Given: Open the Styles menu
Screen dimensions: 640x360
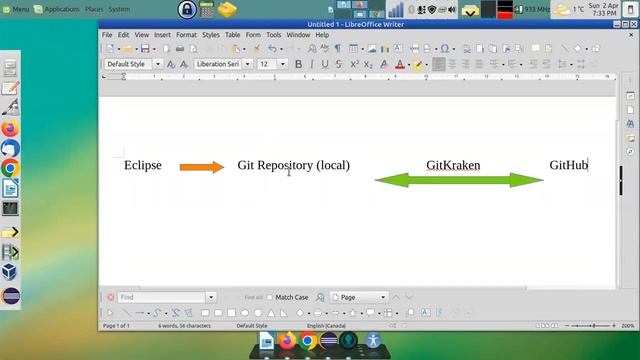Looking at the screenshot, I should (211, 35).
